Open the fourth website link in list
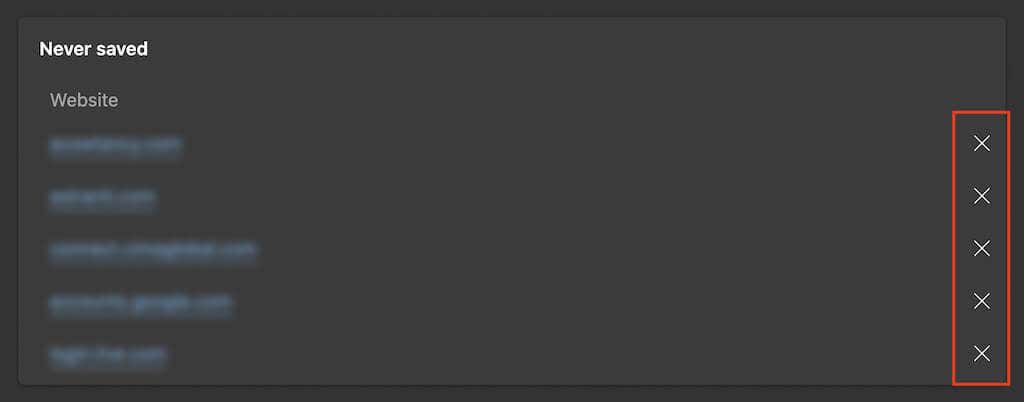Viewport: 1024px width, 402px height. [140, 303]
